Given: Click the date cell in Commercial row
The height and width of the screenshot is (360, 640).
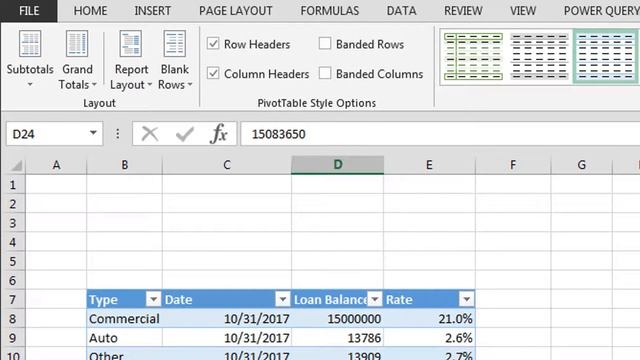Looking at the screenshot, I should (x=227, y=318).
